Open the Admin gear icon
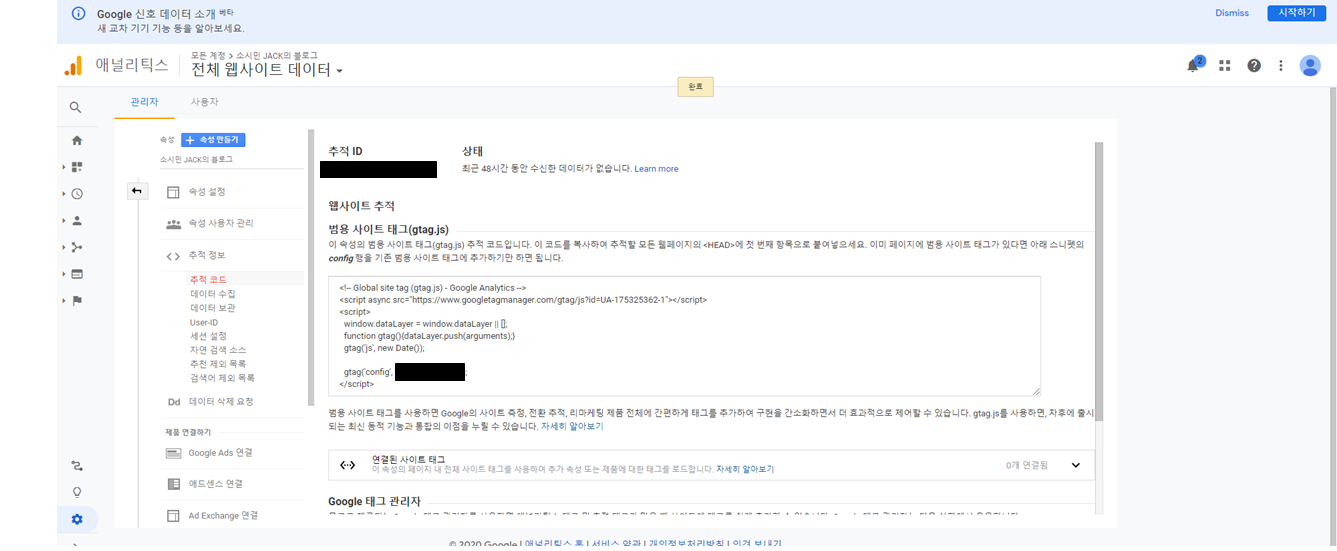This screenshot has height=551, width=1337. click(x=77, y=519)
